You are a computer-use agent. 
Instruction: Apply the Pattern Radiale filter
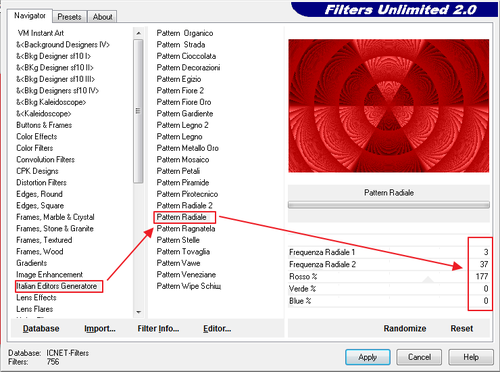click(368, 357)
